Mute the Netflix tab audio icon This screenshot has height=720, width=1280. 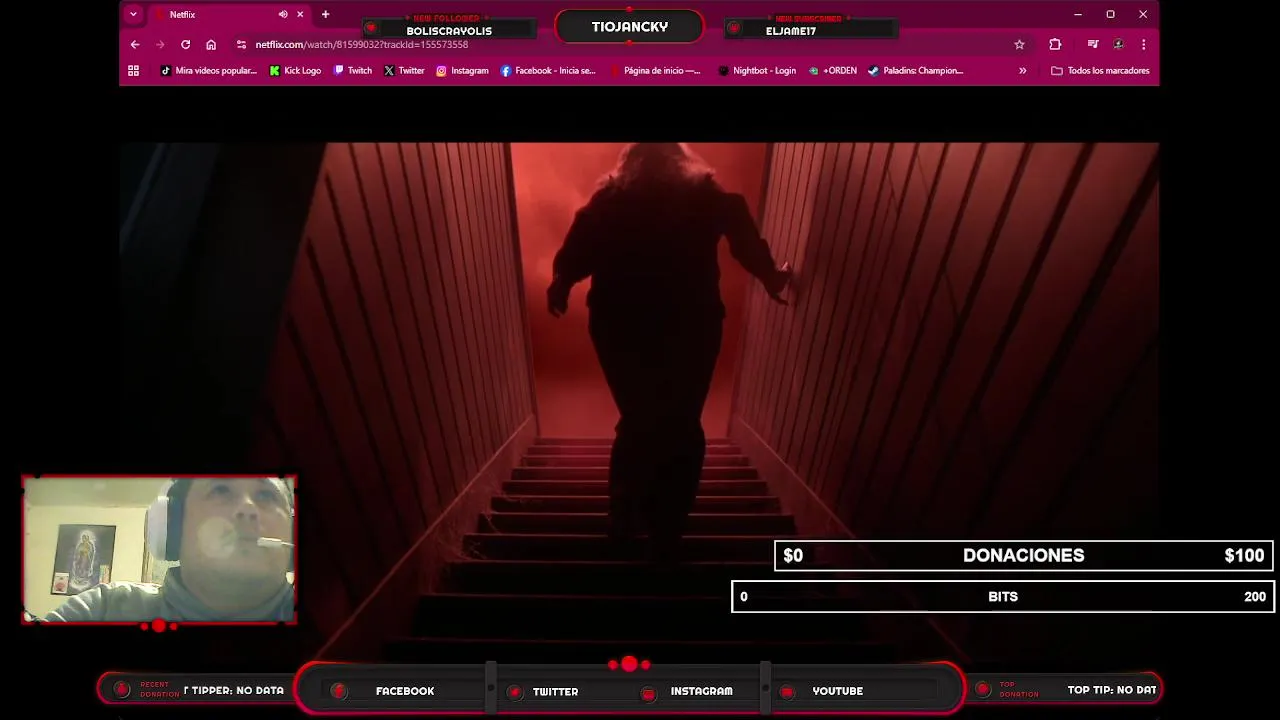click(283, 14)
